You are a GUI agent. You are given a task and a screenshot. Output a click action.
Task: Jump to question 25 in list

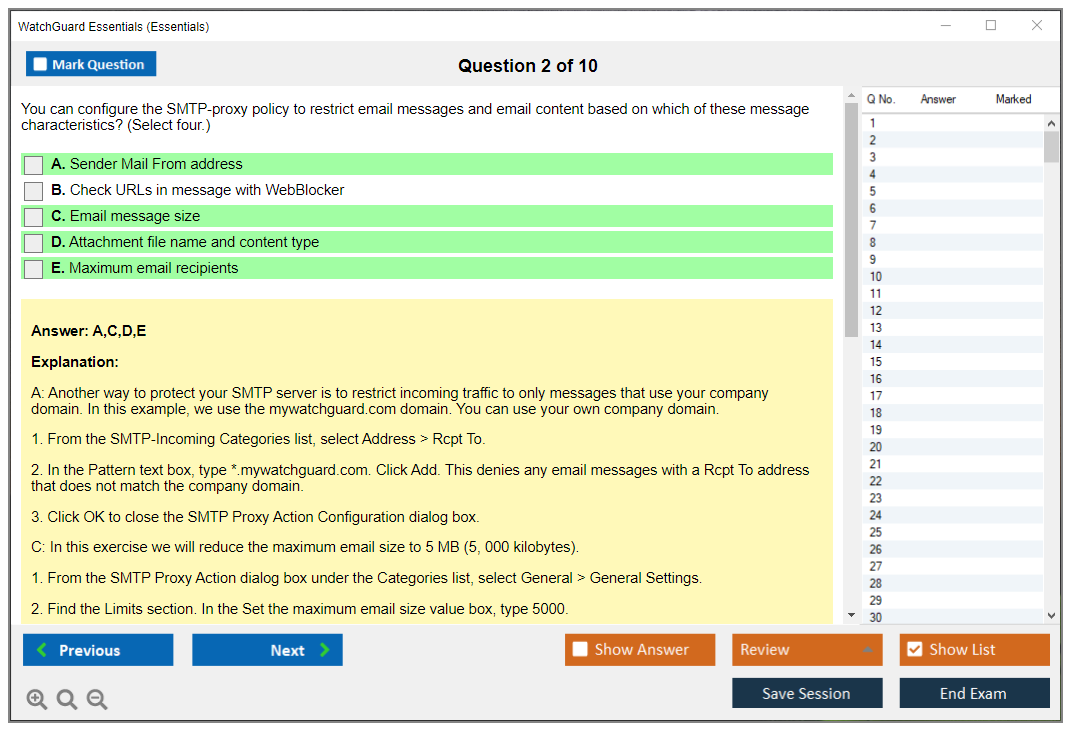(876, 532)
